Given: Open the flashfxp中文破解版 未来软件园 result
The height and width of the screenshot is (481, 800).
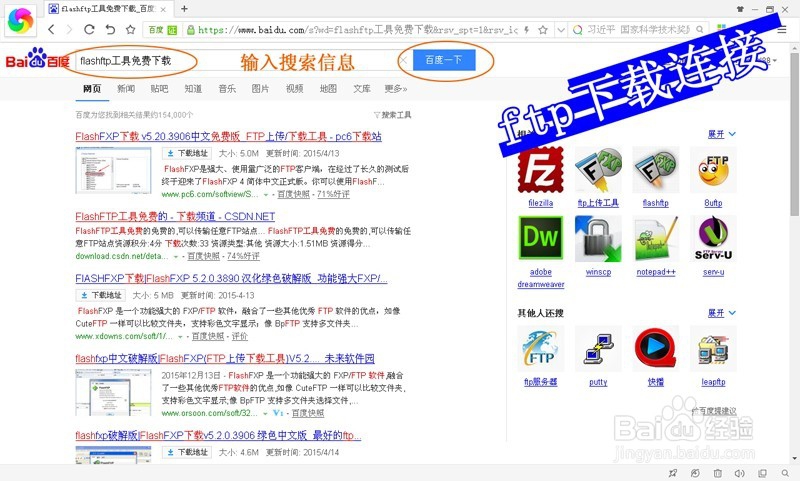Looking at the screenshot, I should 225,359.
